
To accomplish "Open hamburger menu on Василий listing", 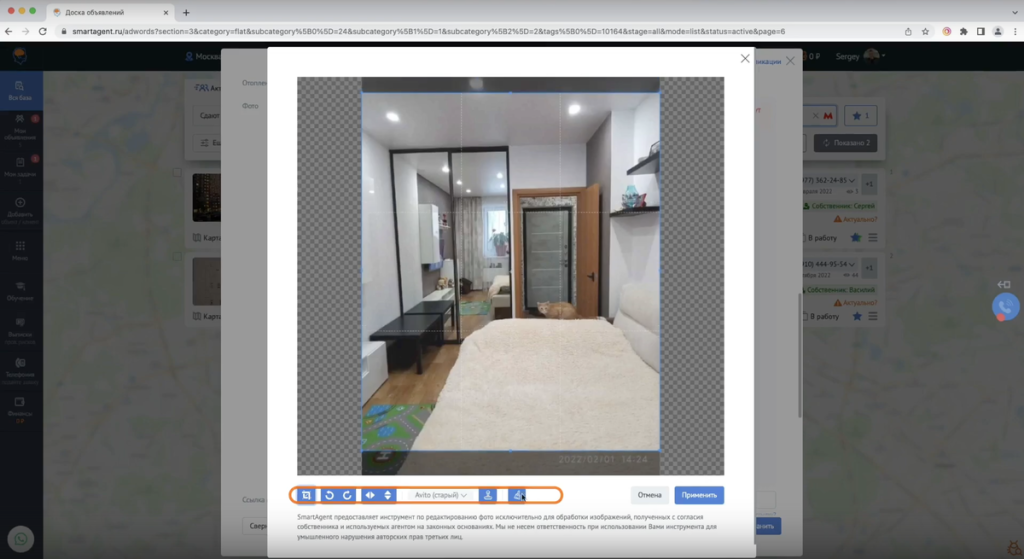I will [x=872, y=316].
